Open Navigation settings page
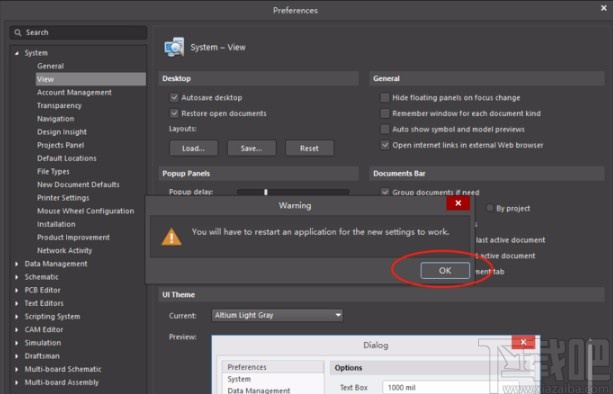613x394 pixels. [x=55, y=119]
